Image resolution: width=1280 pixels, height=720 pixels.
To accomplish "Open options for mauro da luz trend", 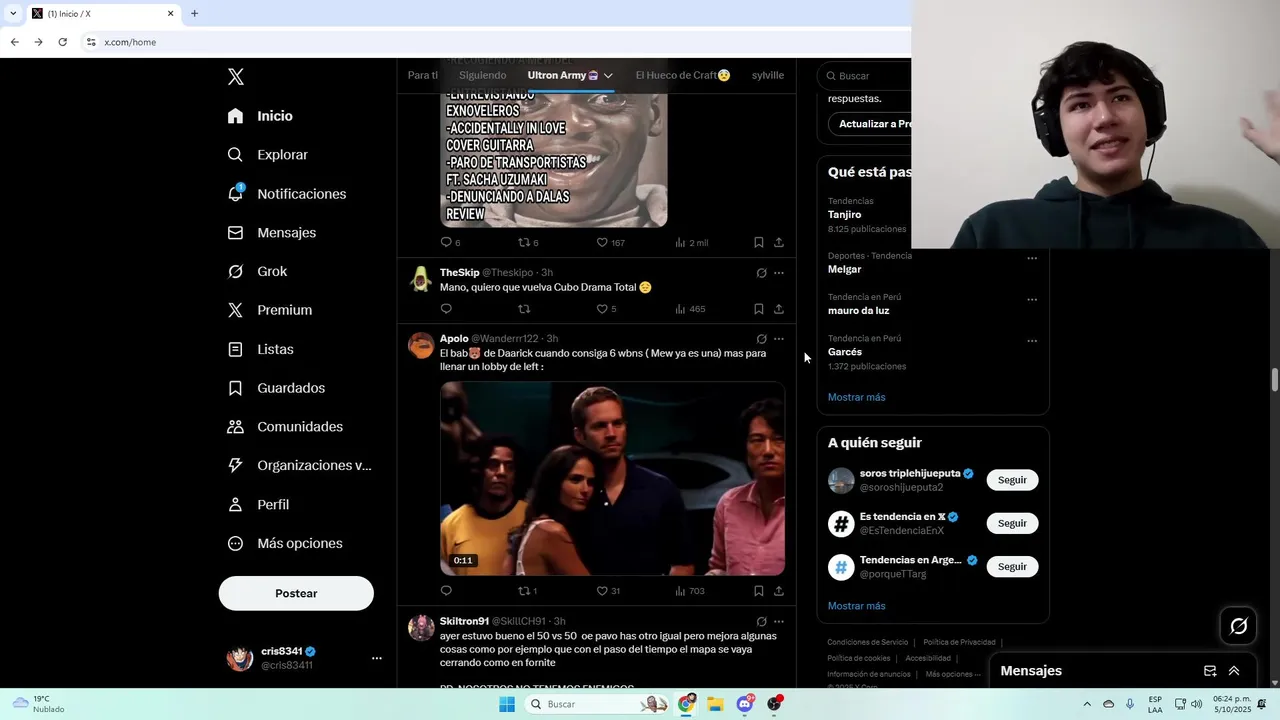I will point(1032,299).
